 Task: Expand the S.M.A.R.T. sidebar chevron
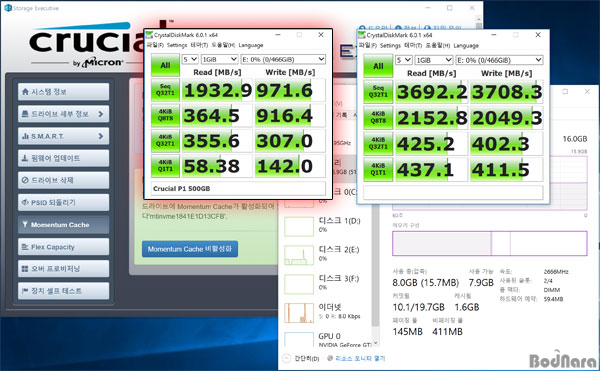101,136
